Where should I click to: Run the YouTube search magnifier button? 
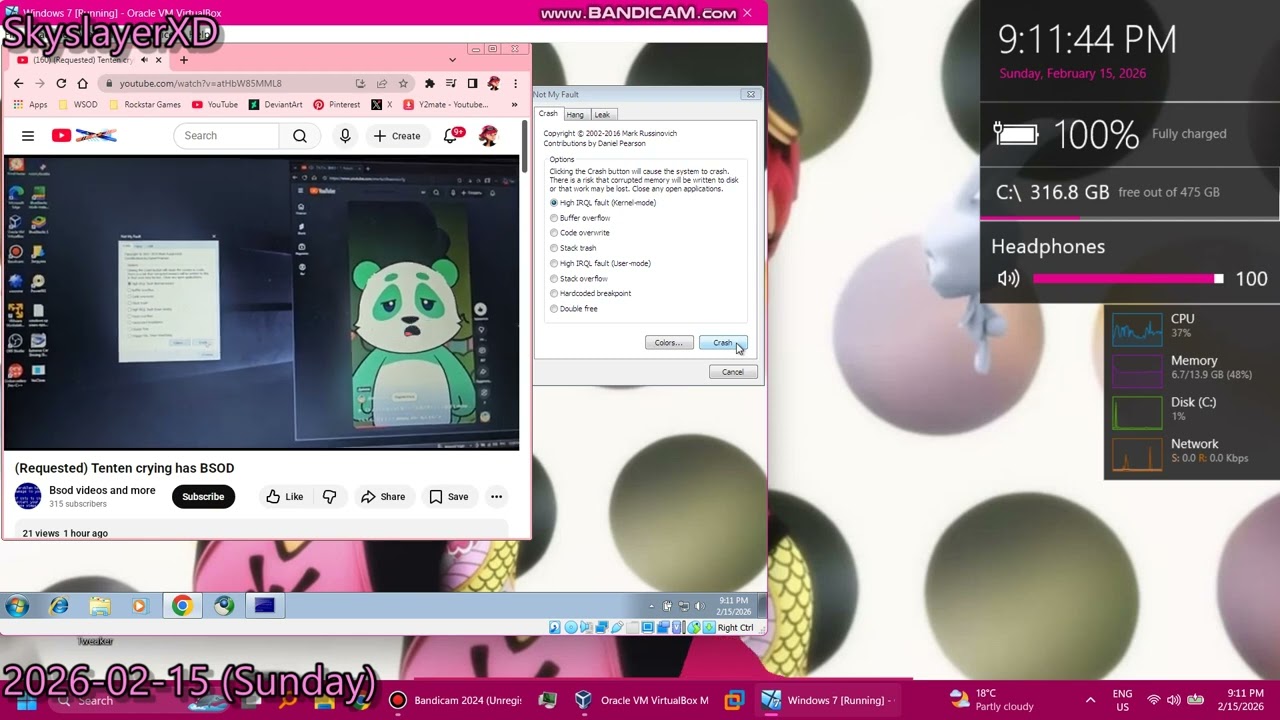click(300, 136)
